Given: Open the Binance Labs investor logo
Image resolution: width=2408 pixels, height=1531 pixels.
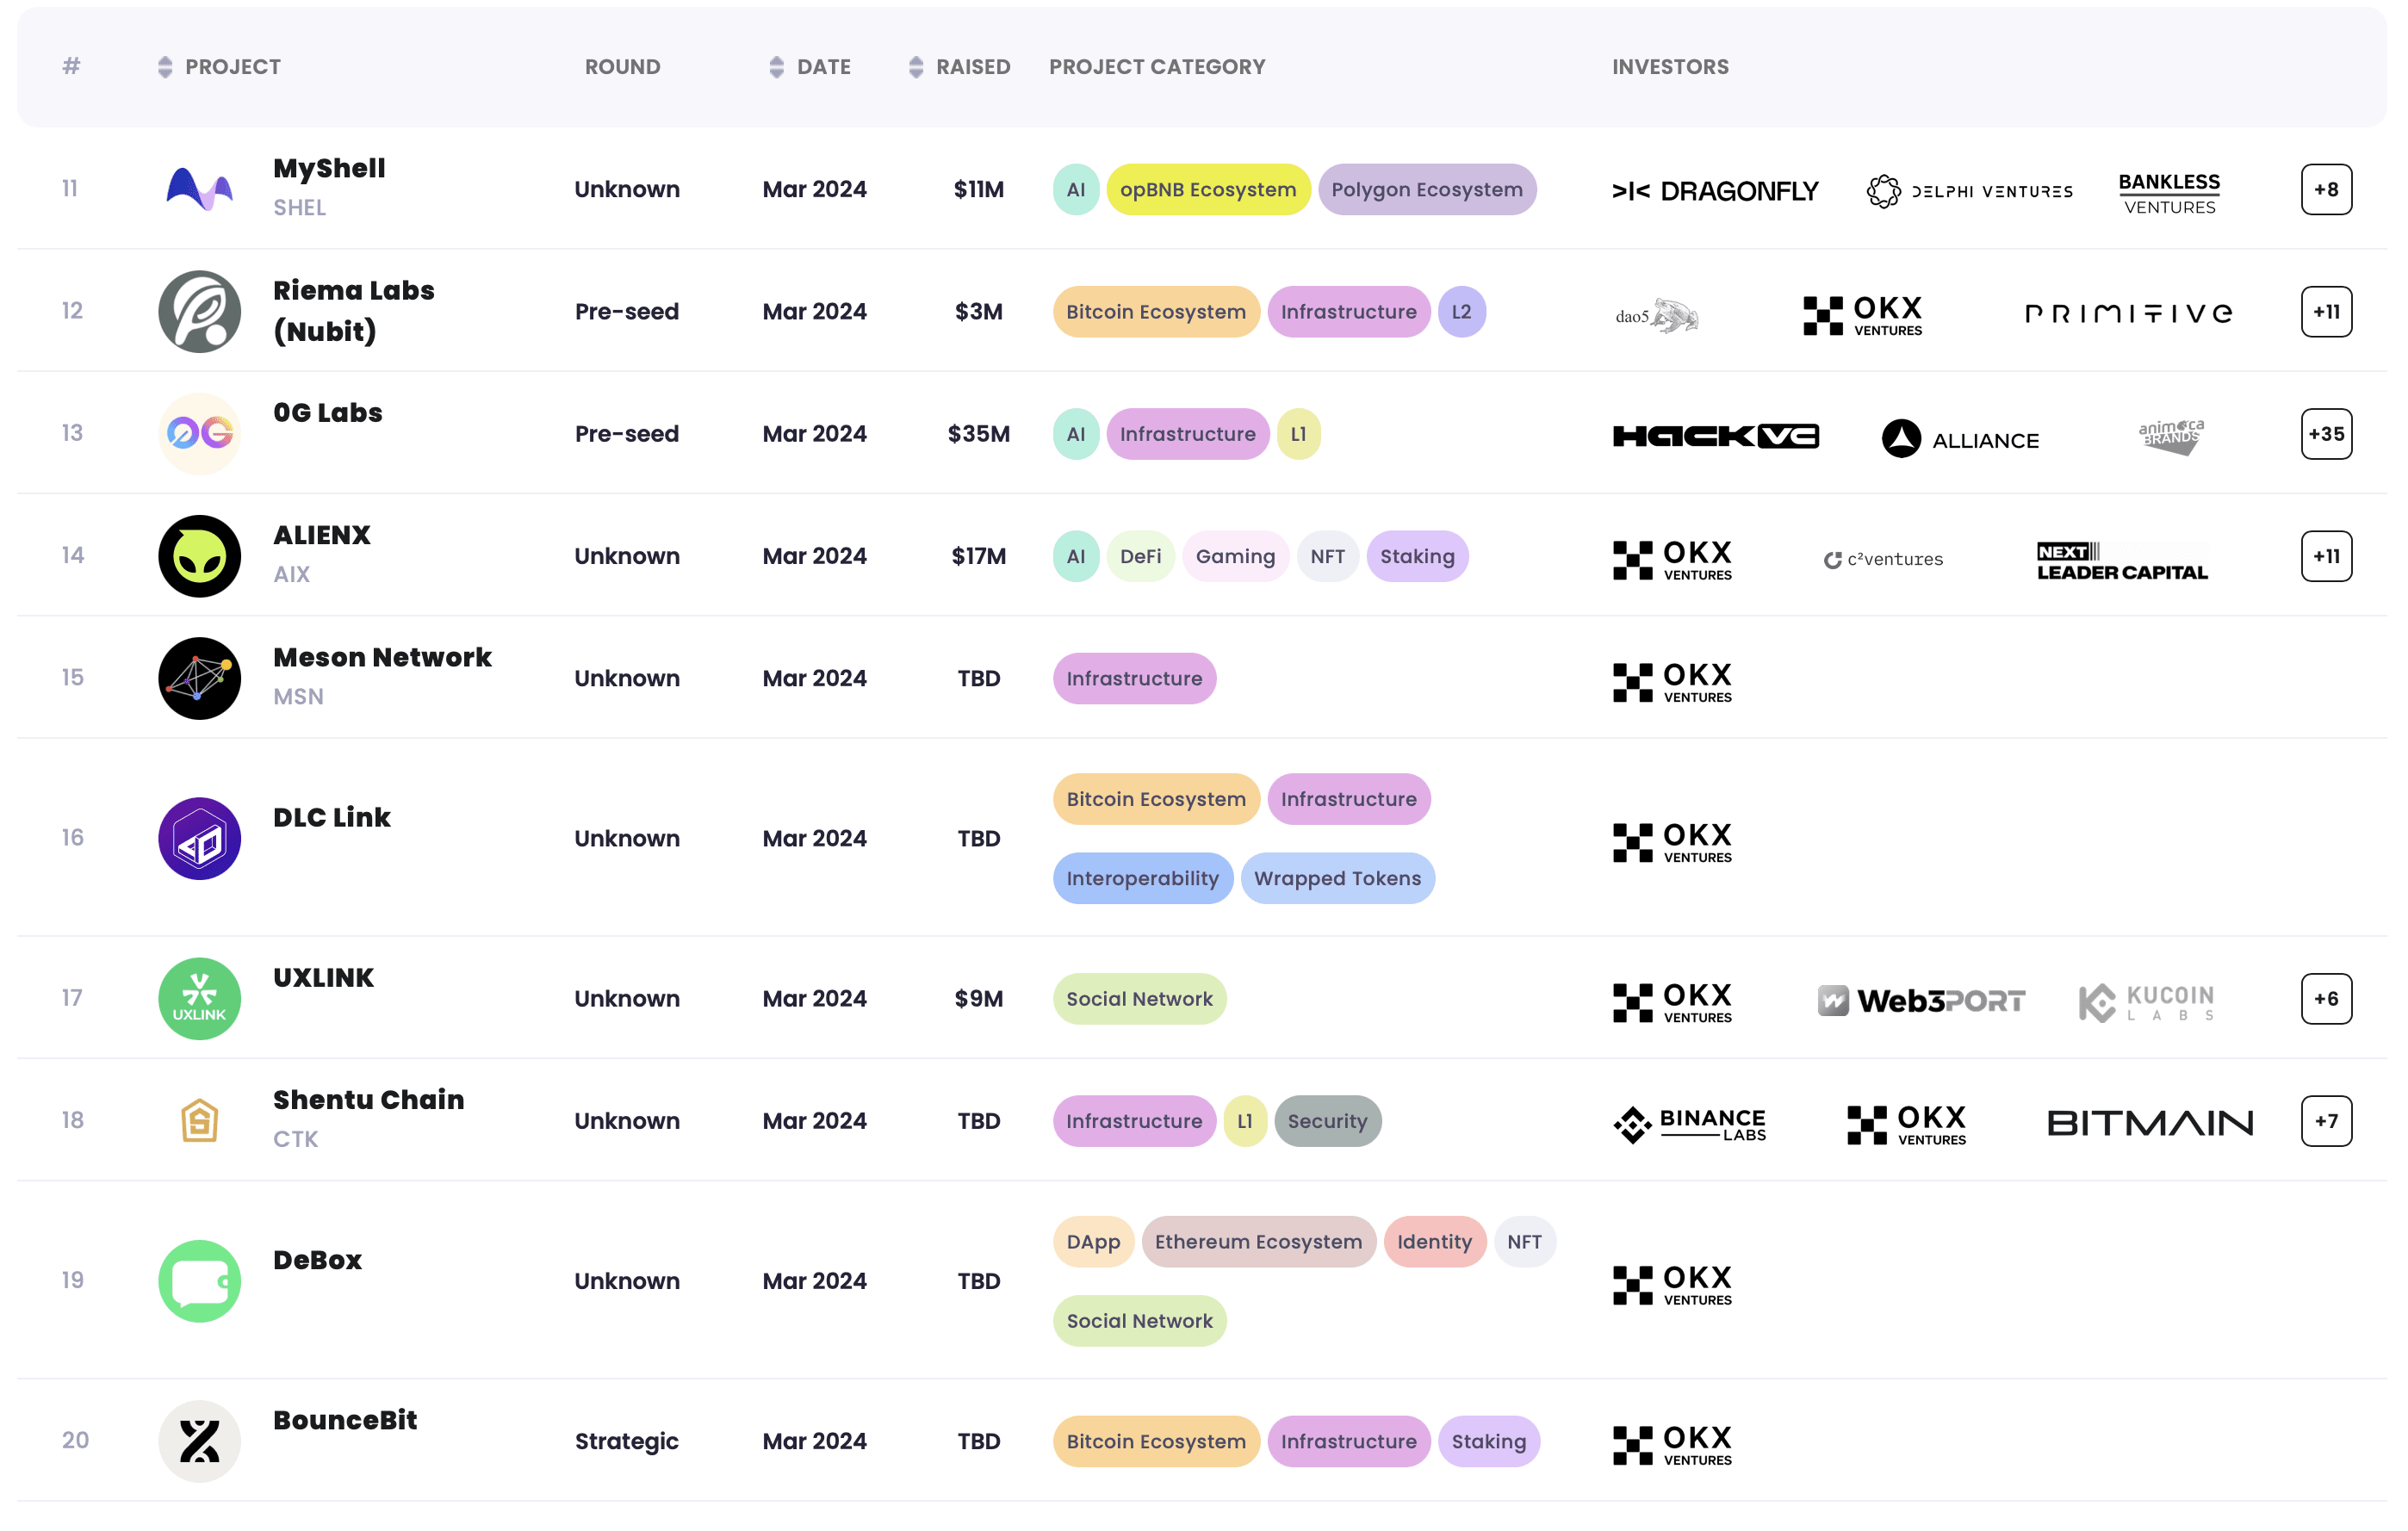Looking at the screenshot, I should tap(1690, 1123).
